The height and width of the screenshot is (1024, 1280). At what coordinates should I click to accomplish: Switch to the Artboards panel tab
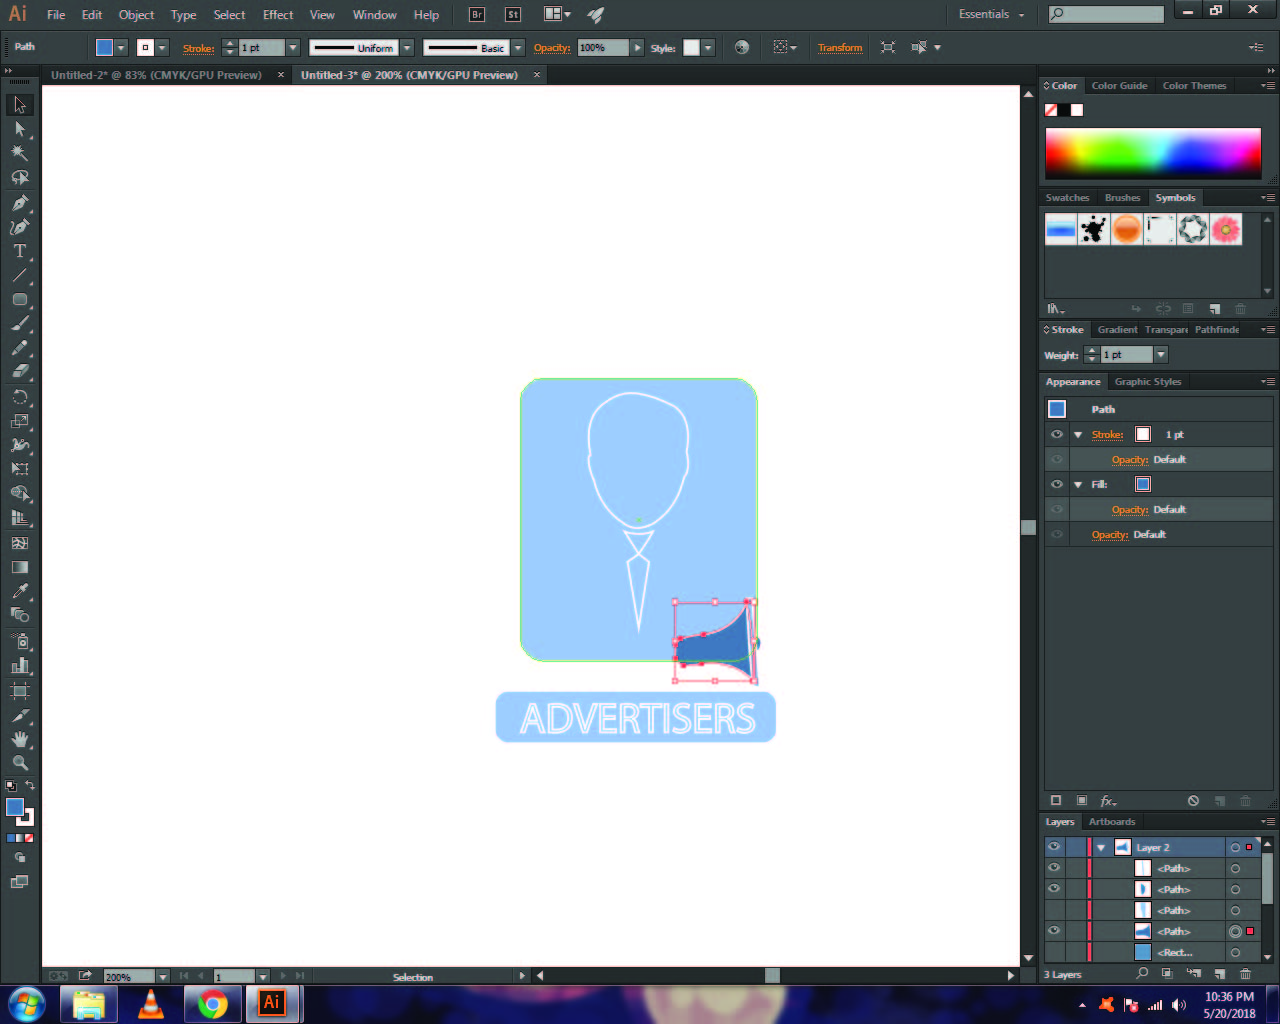[1112, 822]
